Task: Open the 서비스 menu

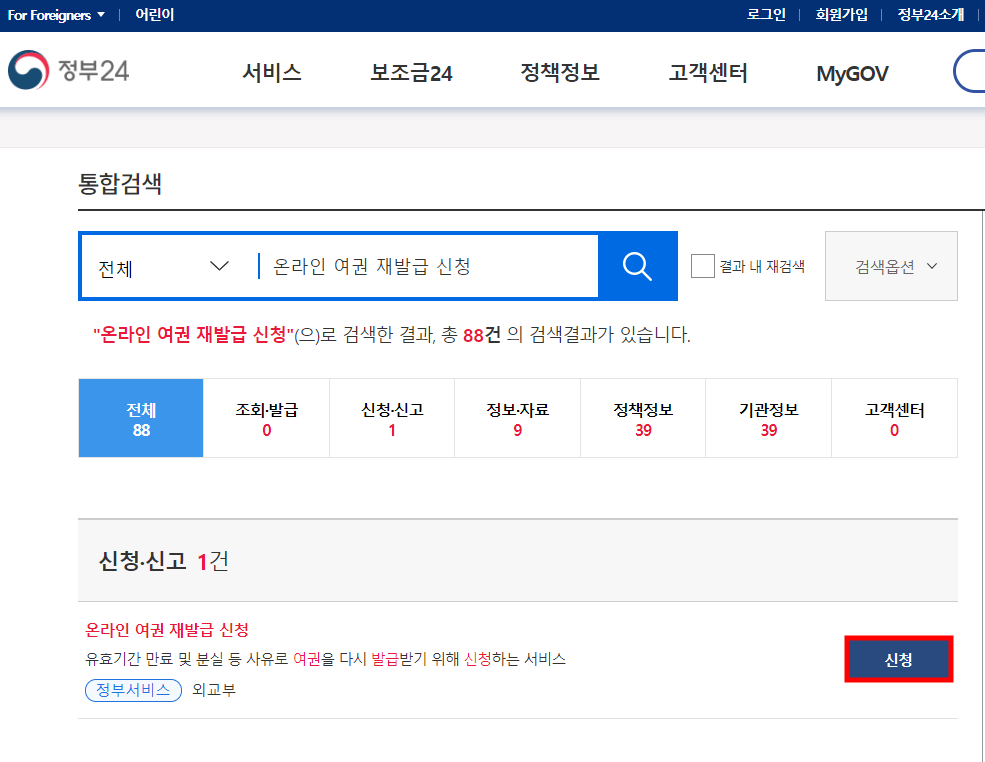Action: click(271, 72)
